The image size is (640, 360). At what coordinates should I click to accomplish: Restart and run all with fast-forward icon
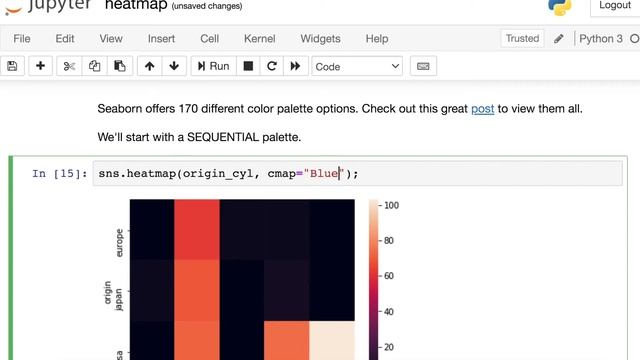point(296,66)
